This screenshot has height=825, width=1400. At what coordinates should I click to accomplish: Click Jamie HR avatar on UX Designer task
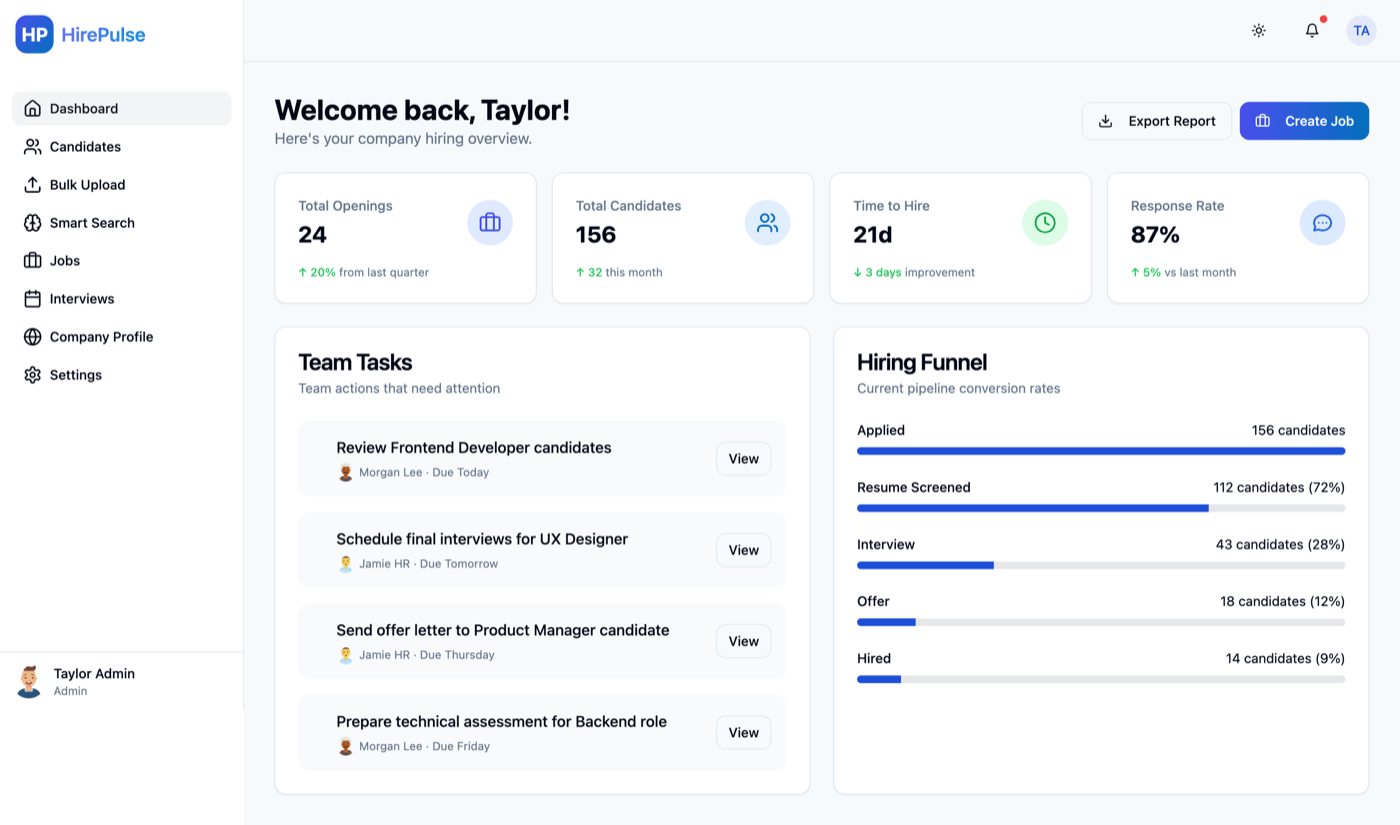pos(345,563)
